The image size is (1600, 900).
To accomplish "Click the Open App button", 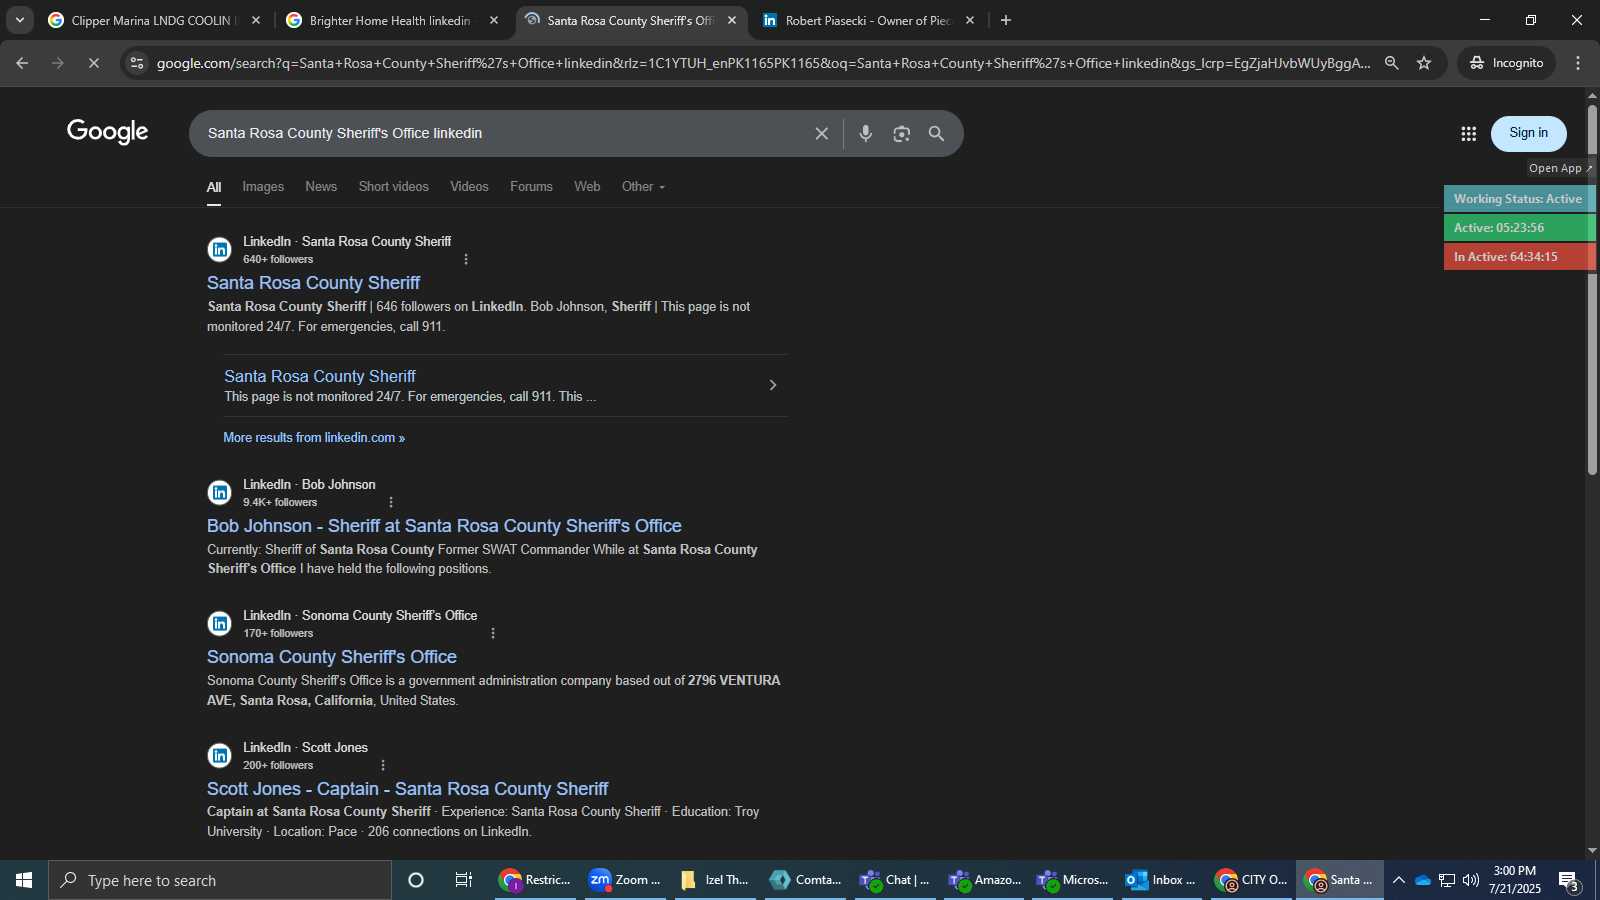I will point(1559,168).
